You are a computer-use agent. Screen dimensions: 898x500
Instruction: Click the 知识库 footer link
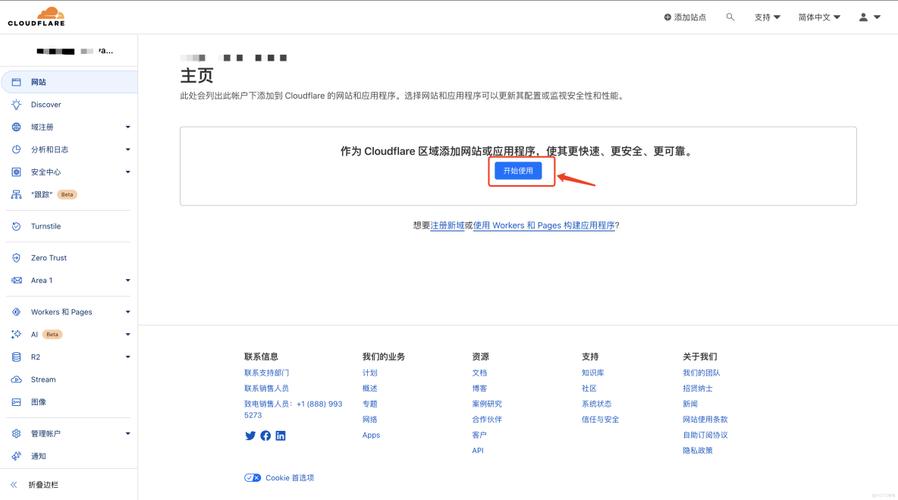(593, 372)
